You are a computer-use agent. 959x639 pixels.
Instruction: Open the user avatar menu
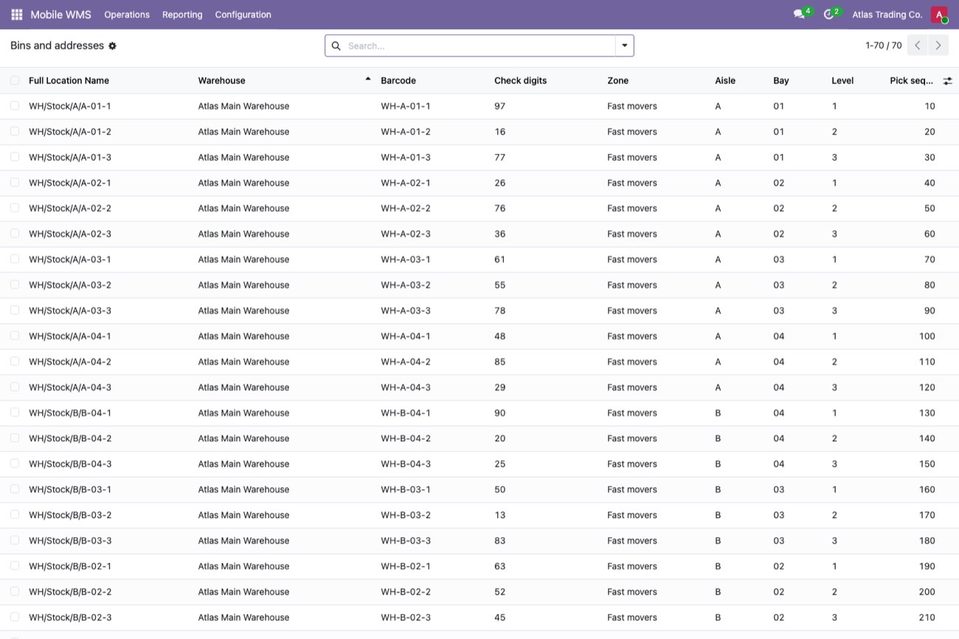939,14
